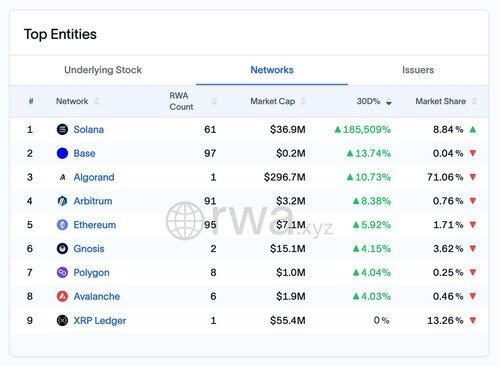Click the Gnosis logo icon

[x=62, y=249]
